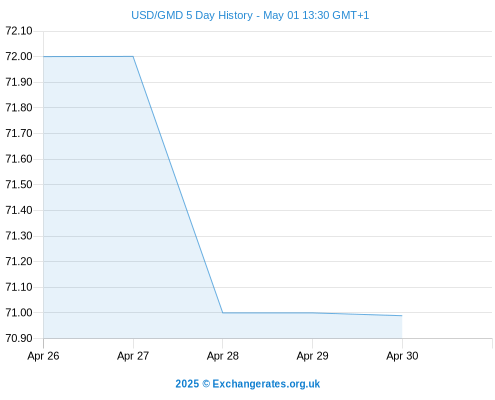Click the 70.90 y-axis label

19,338
